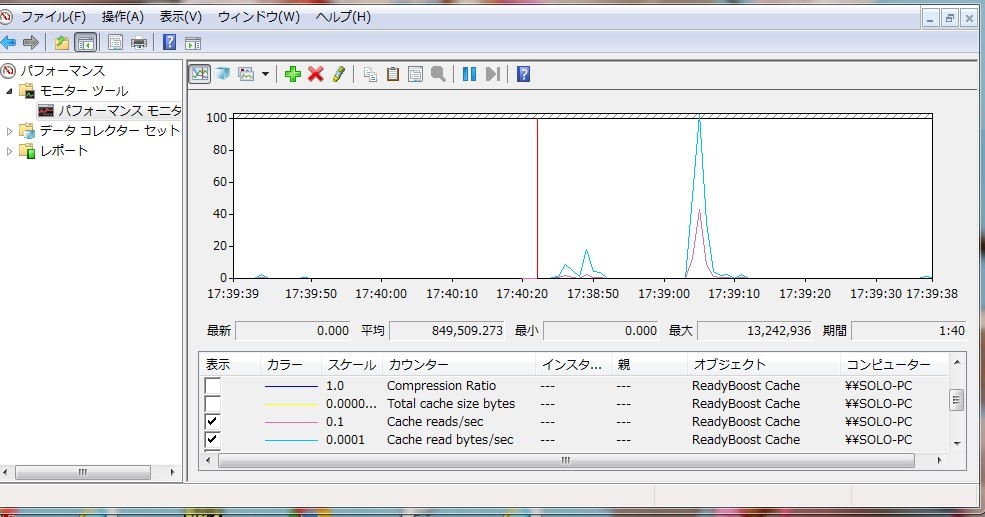Open the graph type dropdown arrow

click(x=265, y=74)
